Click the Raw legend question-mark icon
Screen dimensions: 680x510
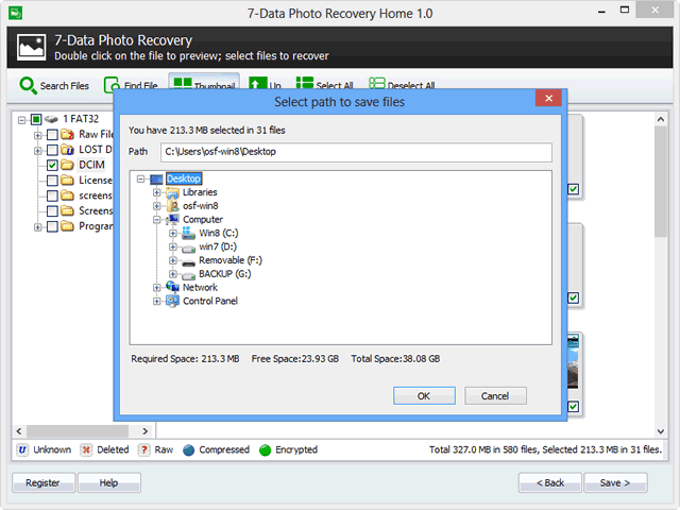[144, 450]
